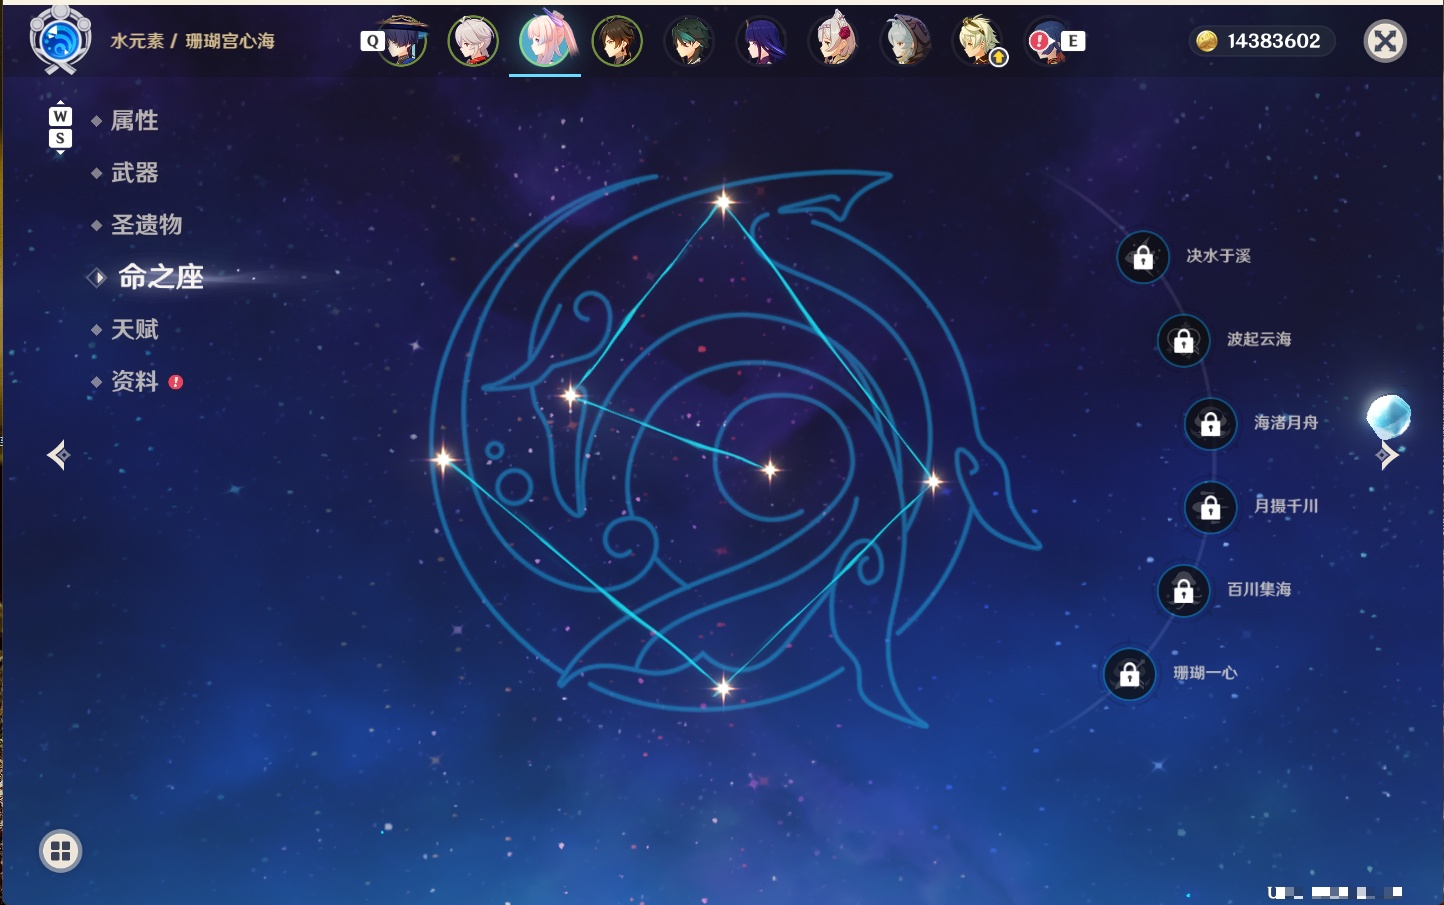Viewport: 1444px width, 905px height.
Task: Select the locked constellation 决水于溪
Action: [1143, 257]
